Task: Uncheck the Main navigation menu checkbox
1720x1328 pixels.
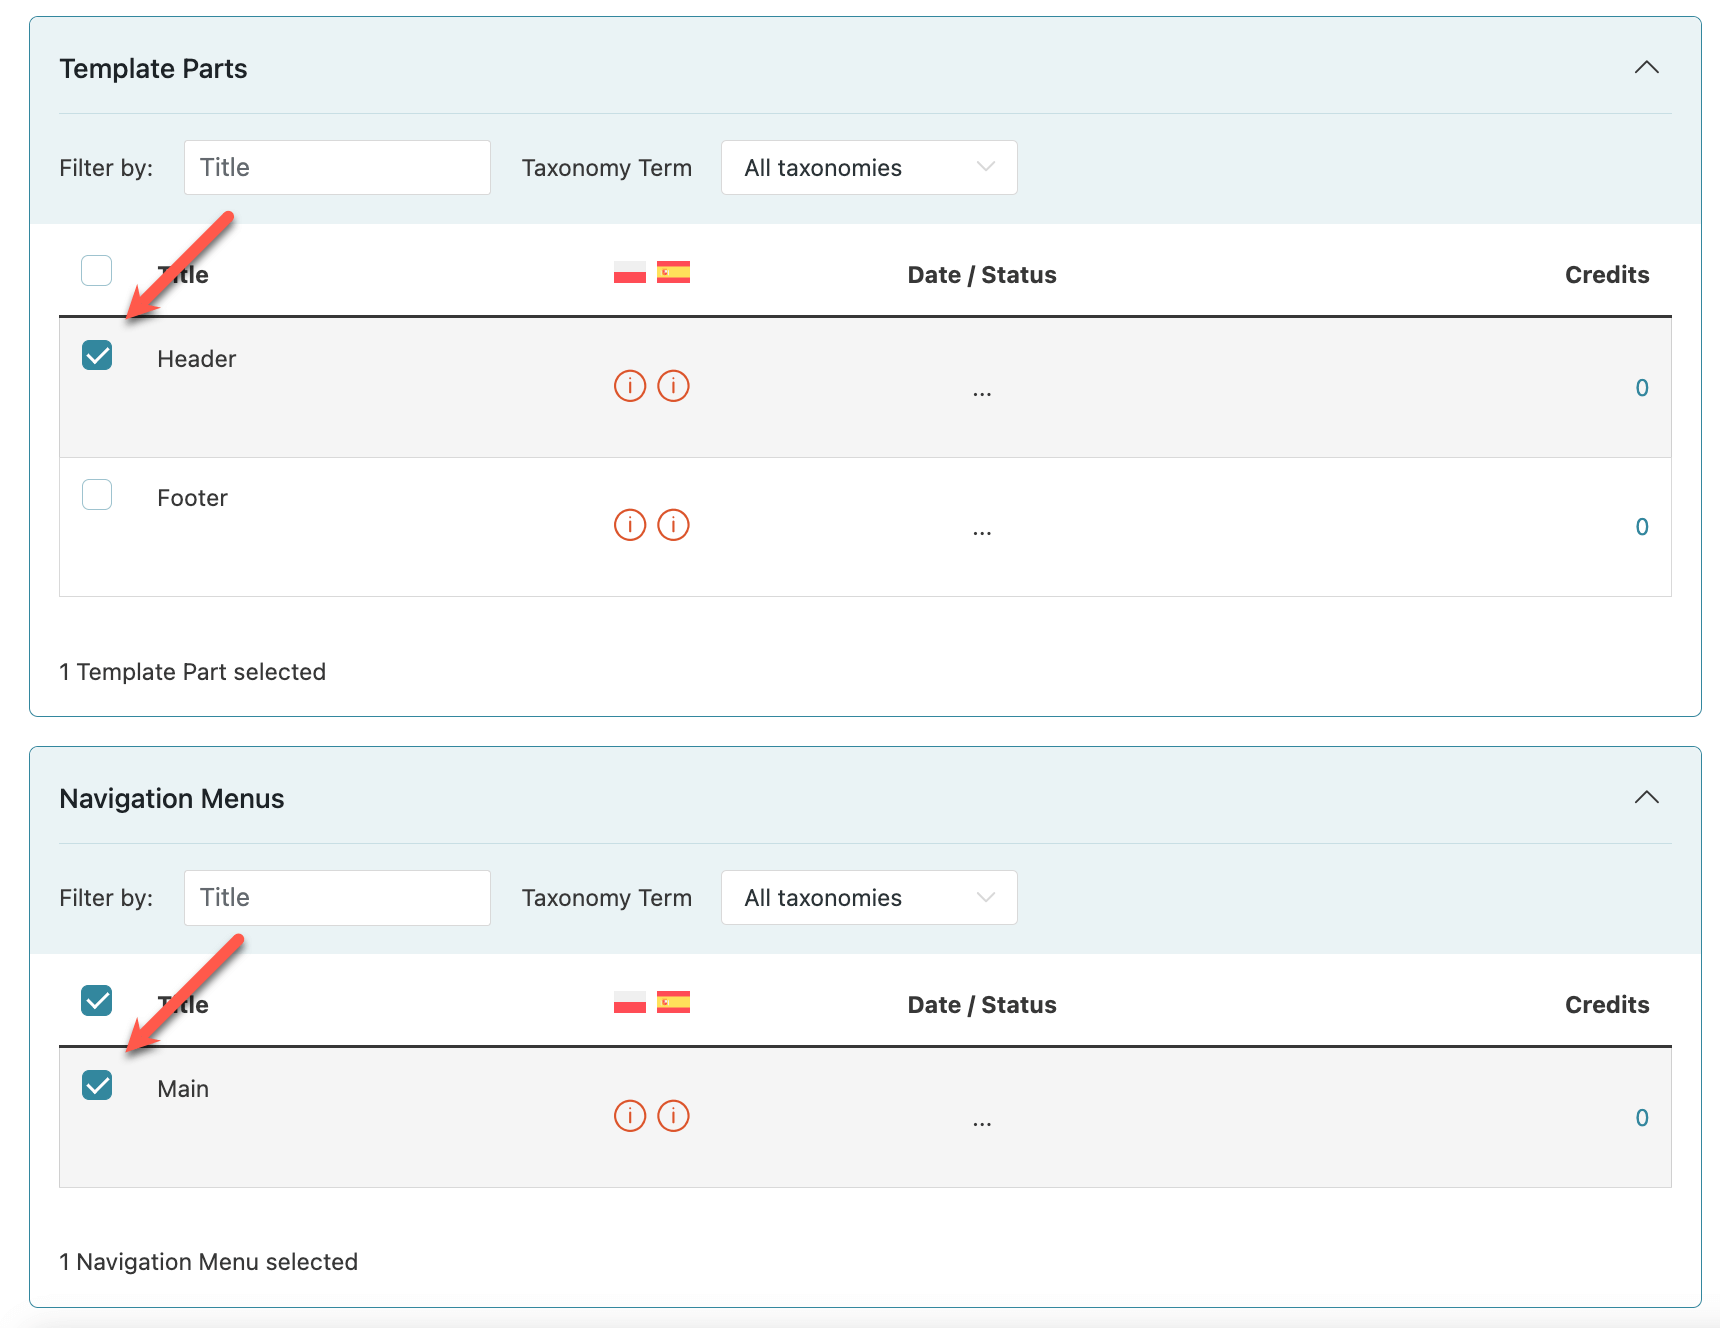Action: pos(97,1086)
